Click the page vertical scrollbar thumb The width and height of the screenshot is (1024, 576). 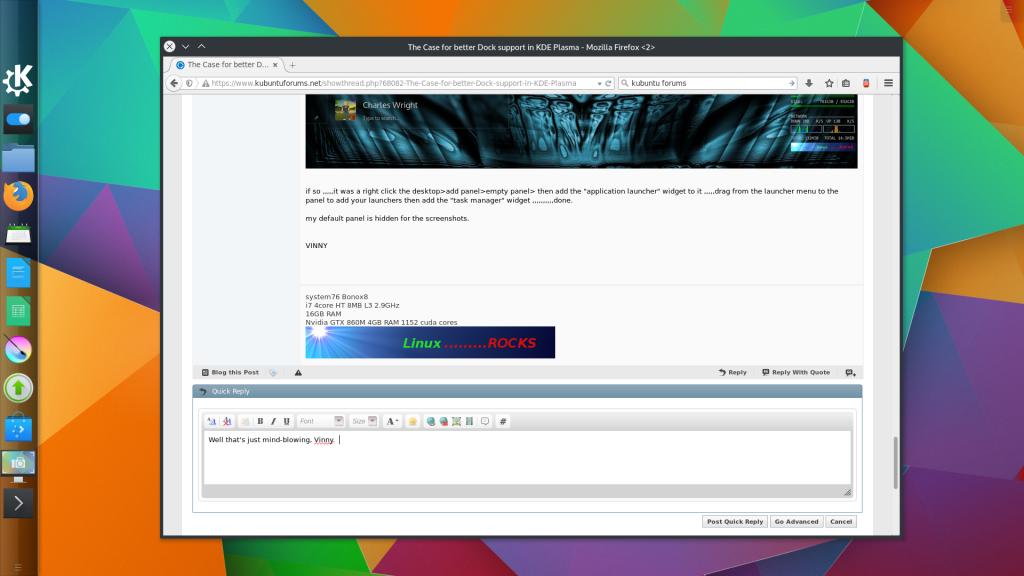pos(896,462)
